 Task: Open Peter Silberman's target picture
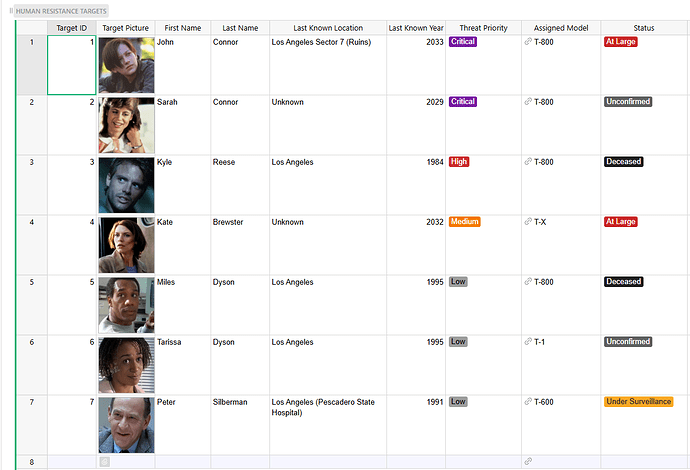coord(126,425)
